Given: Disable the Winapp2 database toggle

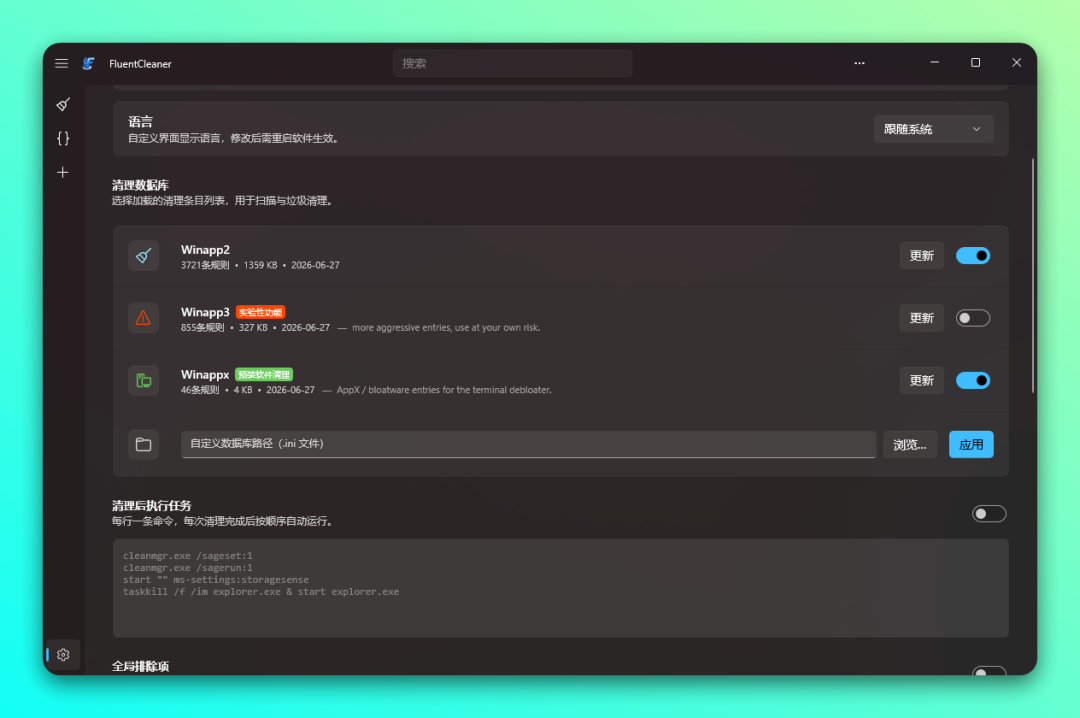Looking at the screenshot, I should [973, 256].
